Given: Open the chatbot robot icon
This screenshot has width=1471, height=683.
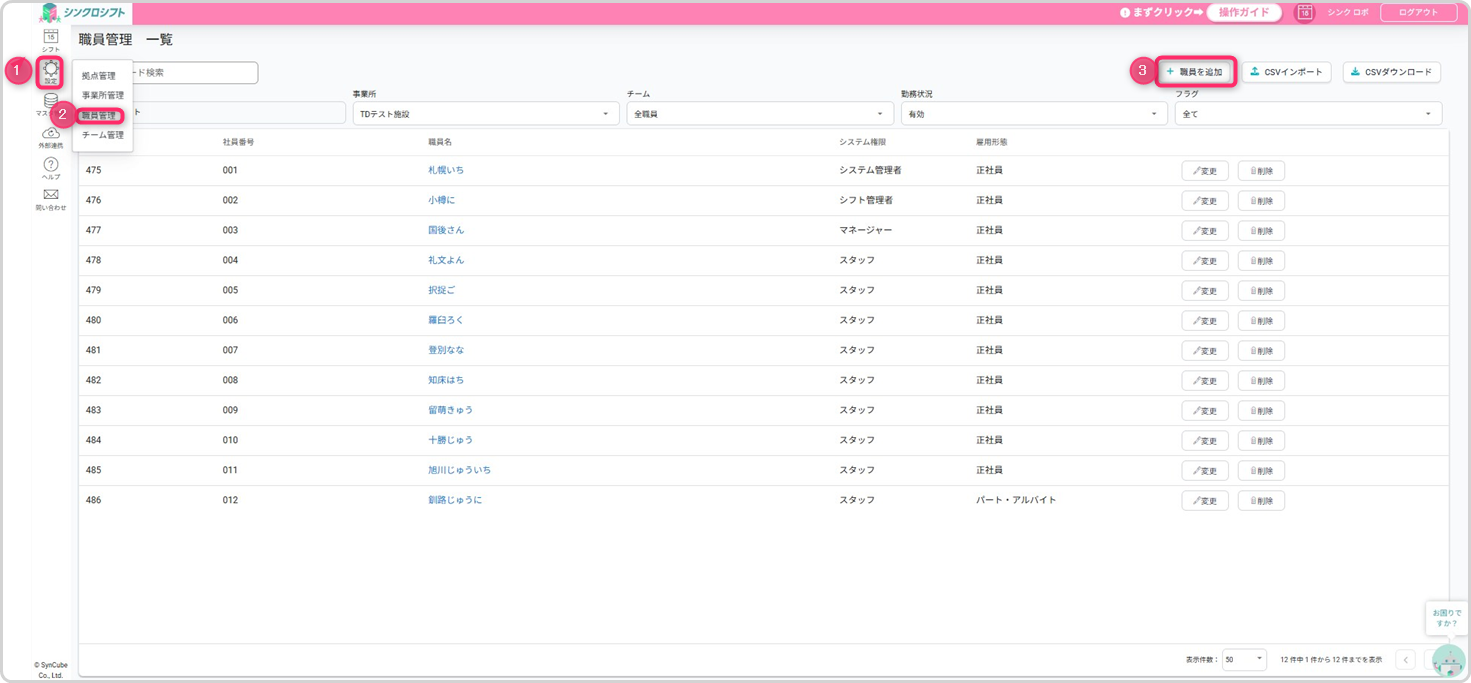Looking at the screenshot, I should (1447, 660).
